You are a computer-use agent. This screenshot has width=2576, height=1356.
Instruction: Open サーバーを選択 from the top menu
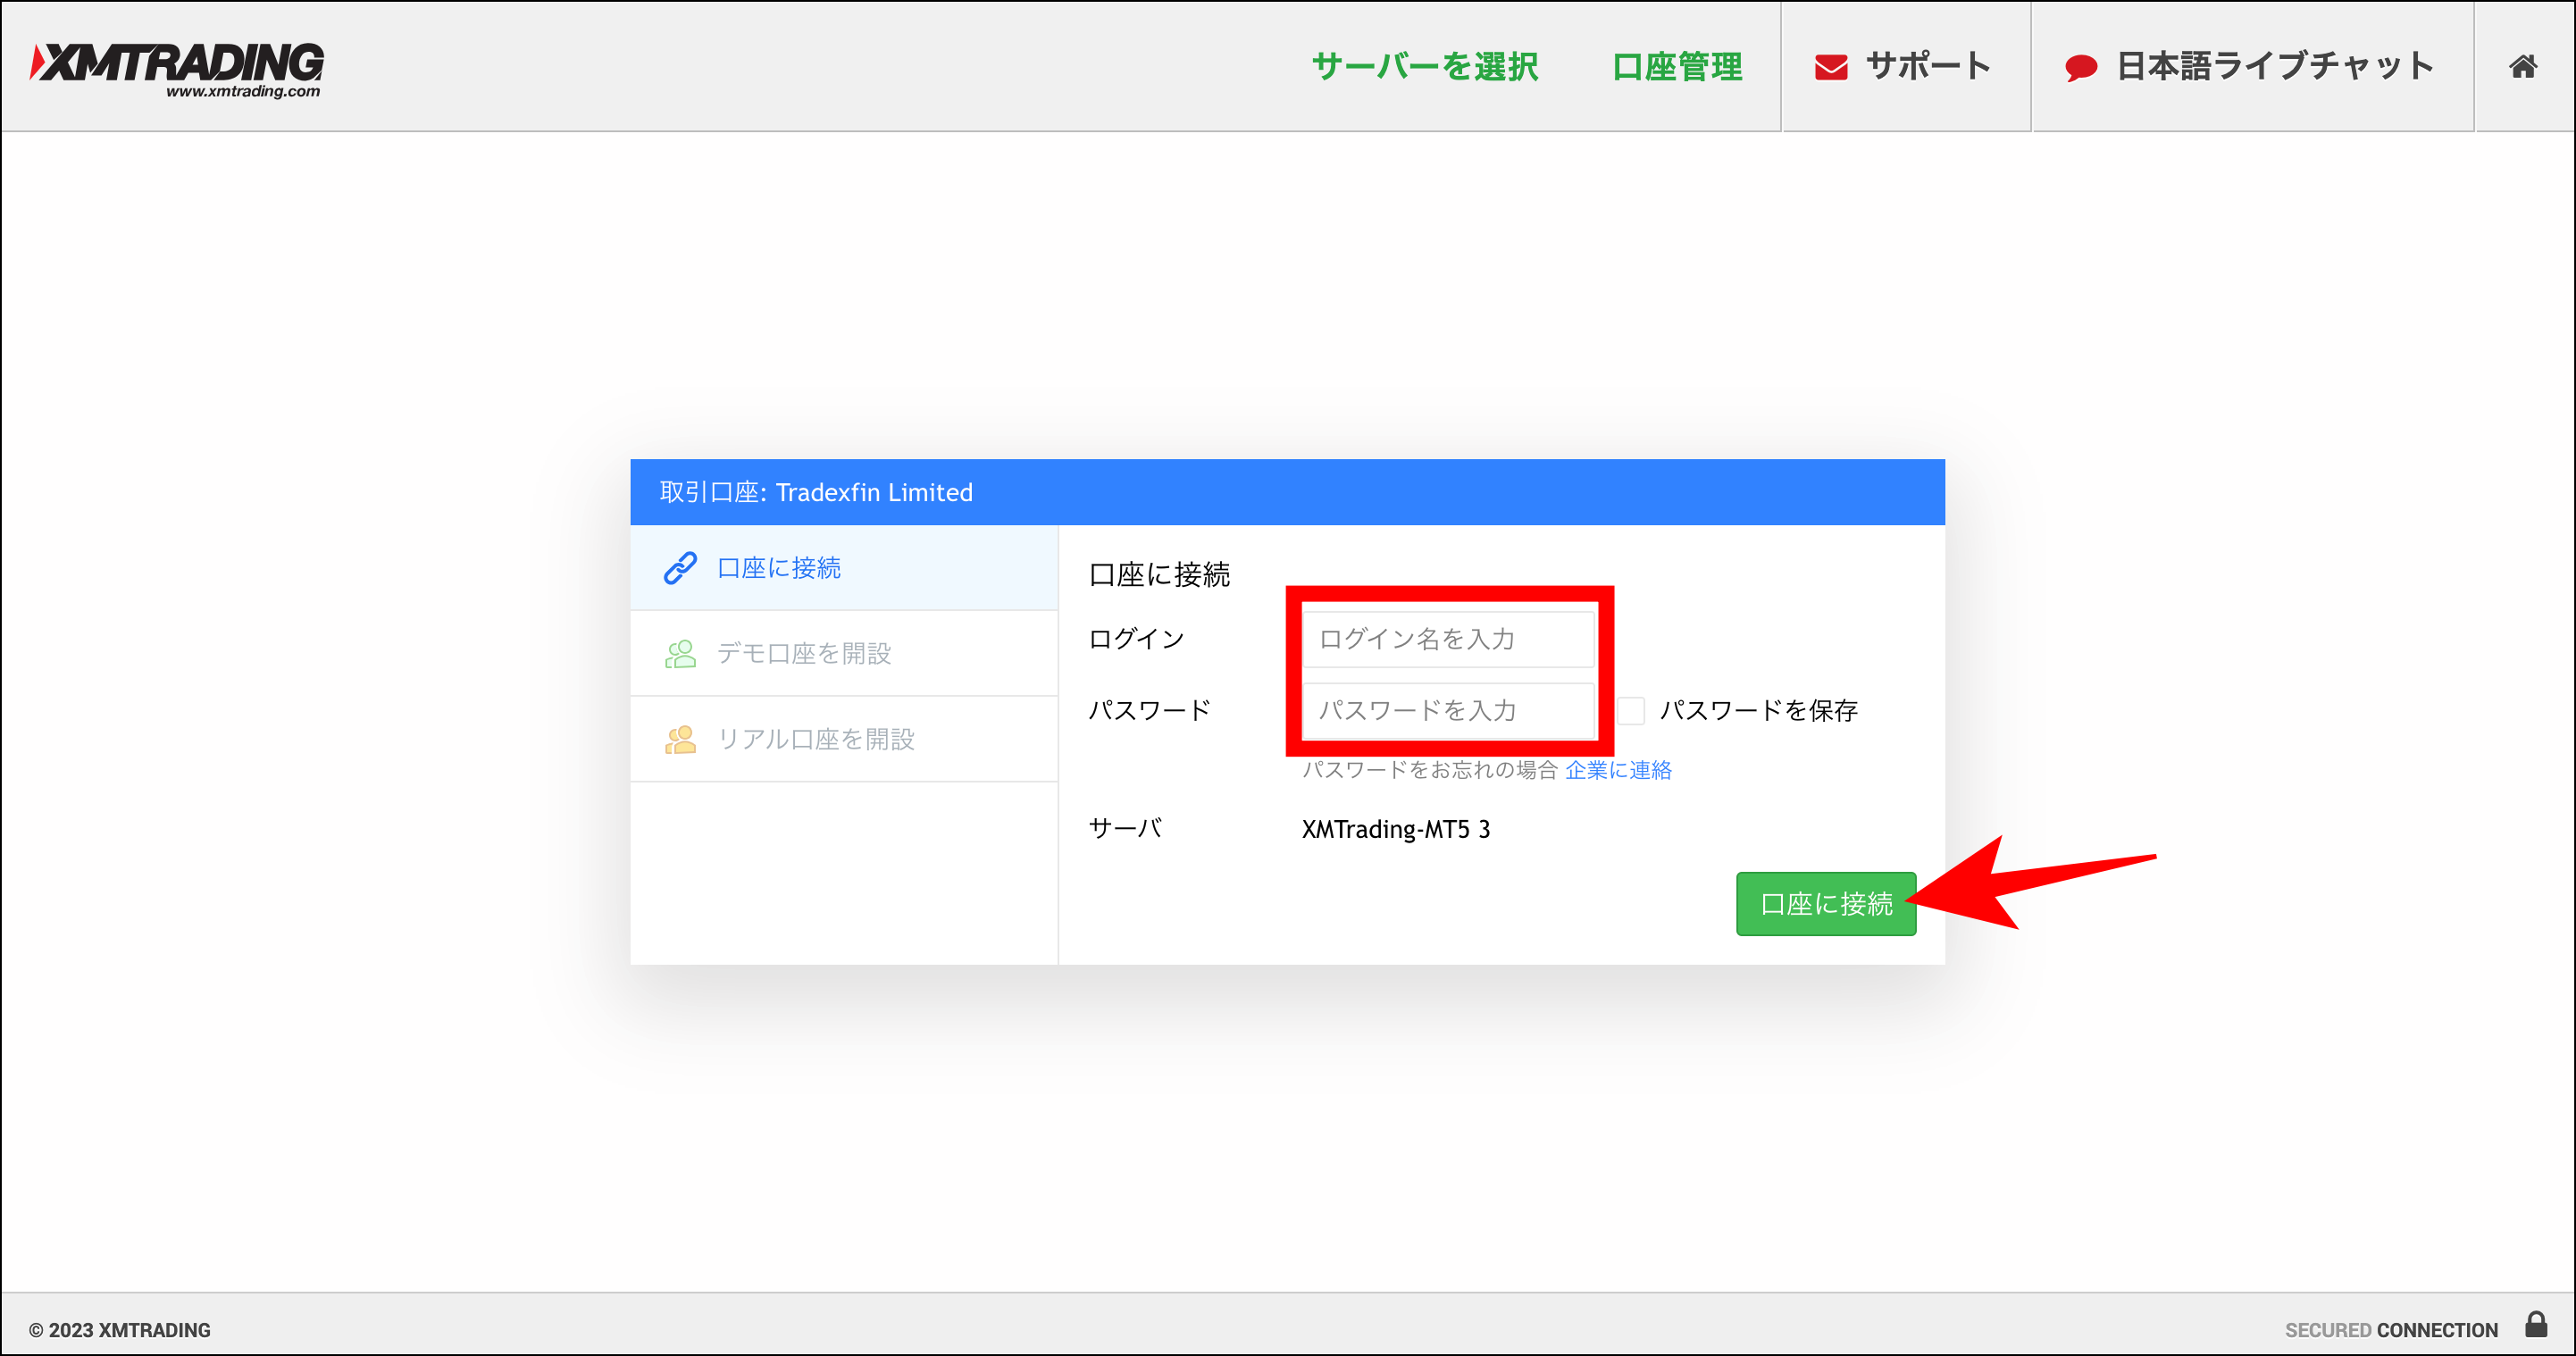tap(1425, 66)
